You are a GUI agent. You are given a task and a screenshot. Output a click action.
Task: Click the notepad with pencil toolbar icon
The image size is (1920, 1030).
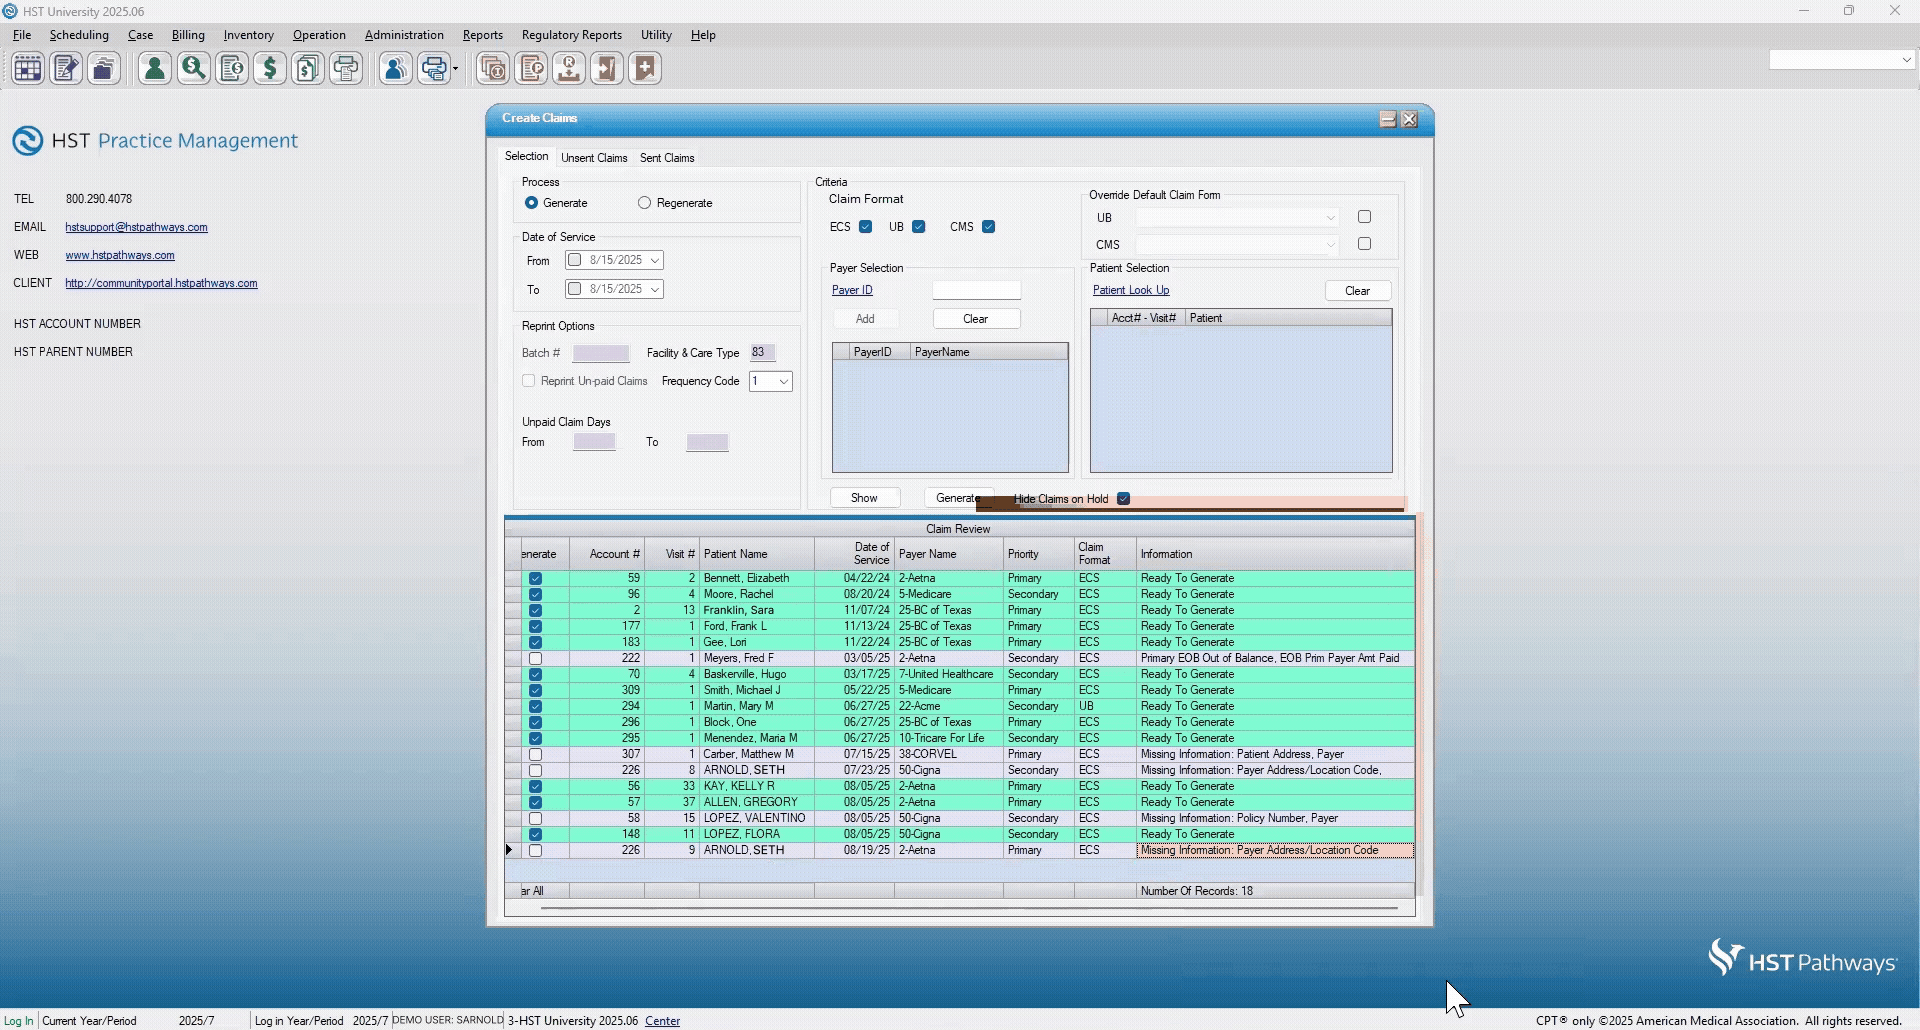66,69
